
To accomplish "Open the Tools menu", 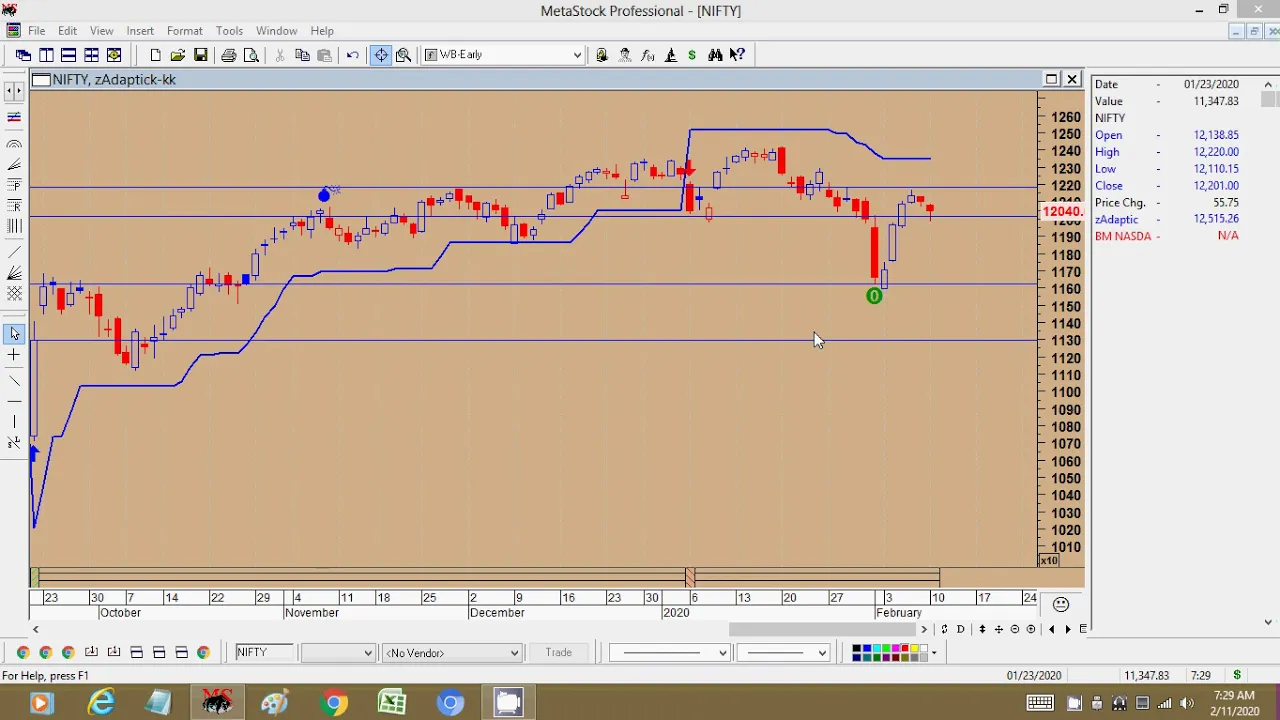I will 229,31.
